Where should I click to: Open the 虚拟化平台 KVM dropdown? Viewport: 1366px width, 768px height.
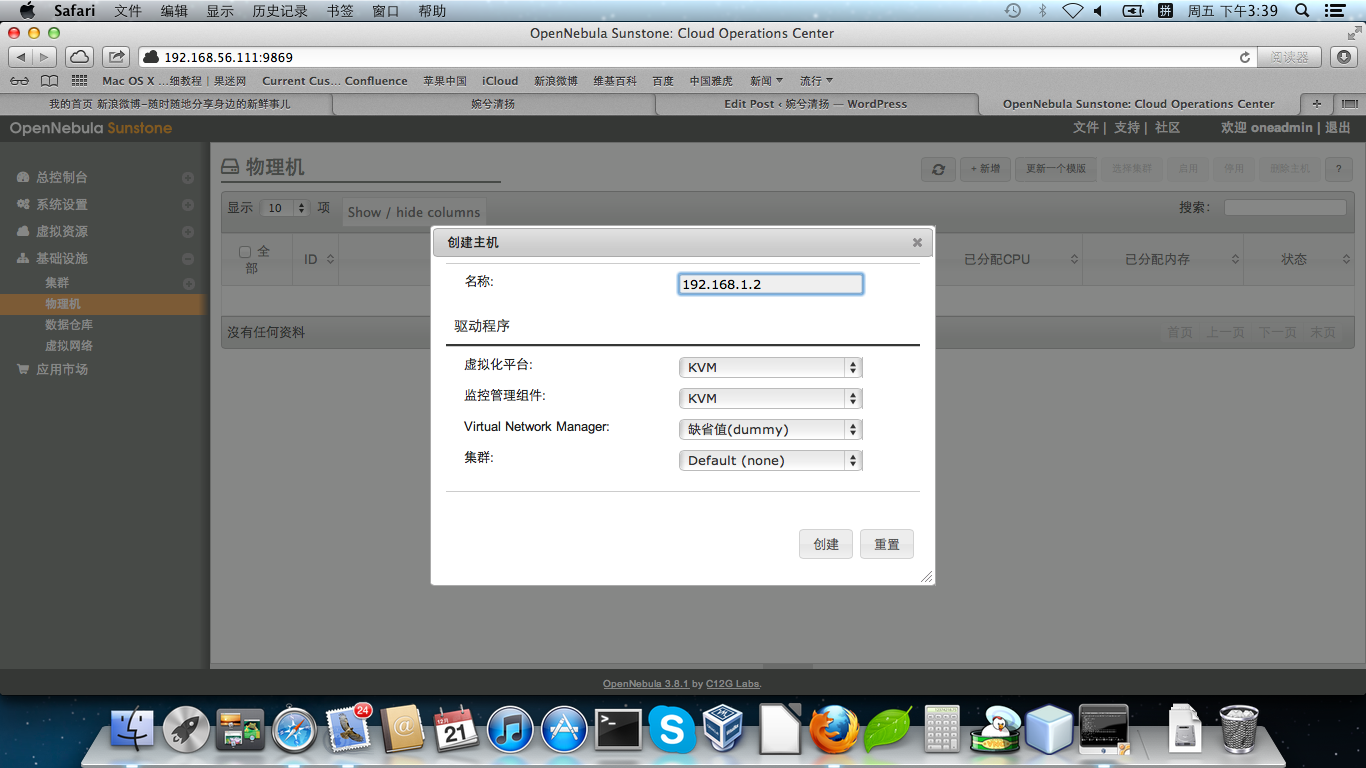769,367
